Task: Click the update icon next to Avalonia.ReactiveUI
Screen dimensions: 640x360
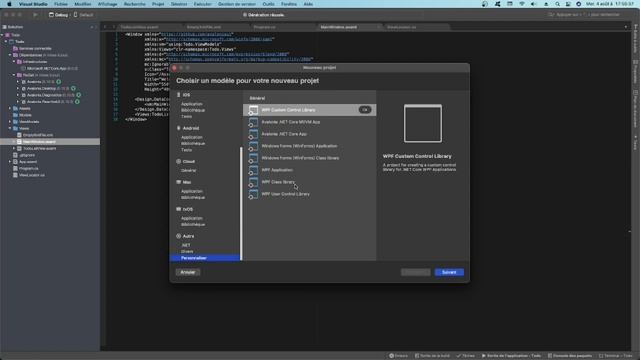Action: point(77,102)
